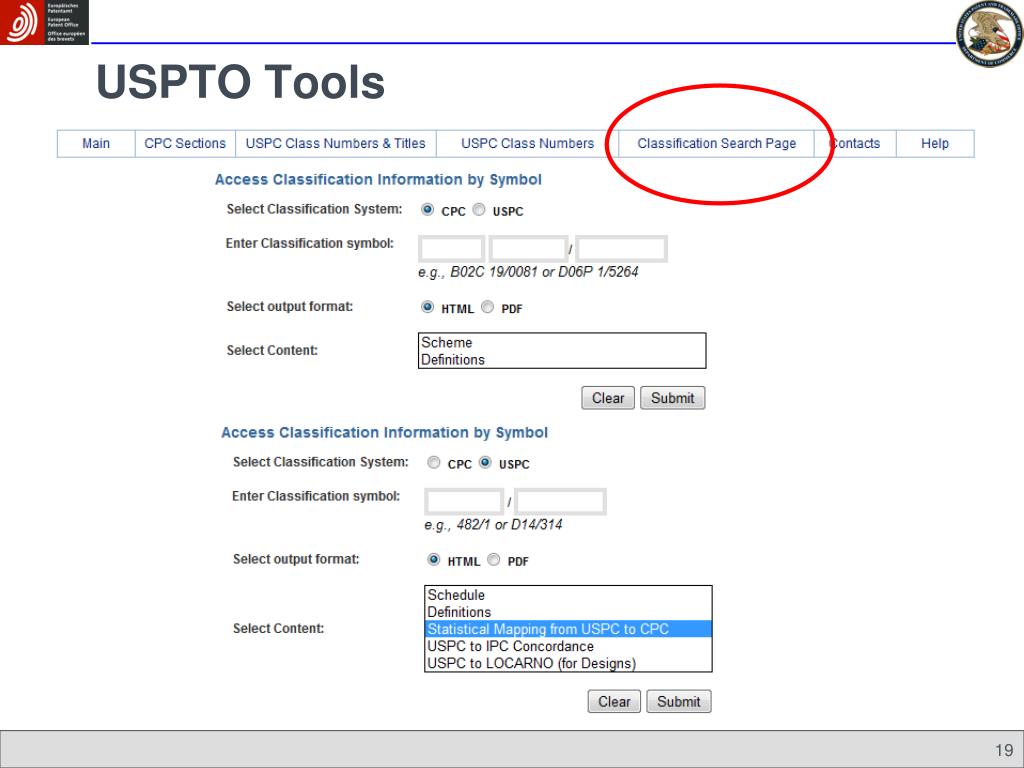Image resolution: width=1024 pixels, height=768 pixels.
Task: Click Submit button in upper form
Action: (673, 398)
